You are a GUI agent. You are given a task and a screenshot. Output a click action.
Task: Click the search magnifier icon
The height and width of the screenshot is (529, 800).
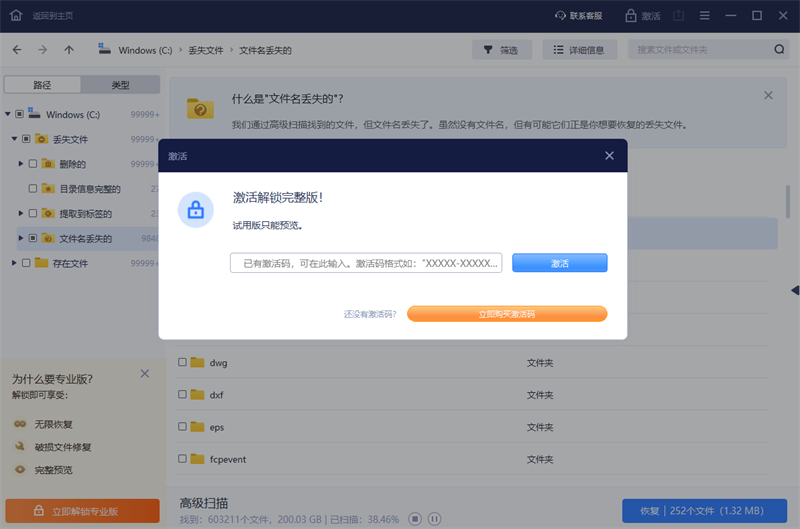click(779, 49)
